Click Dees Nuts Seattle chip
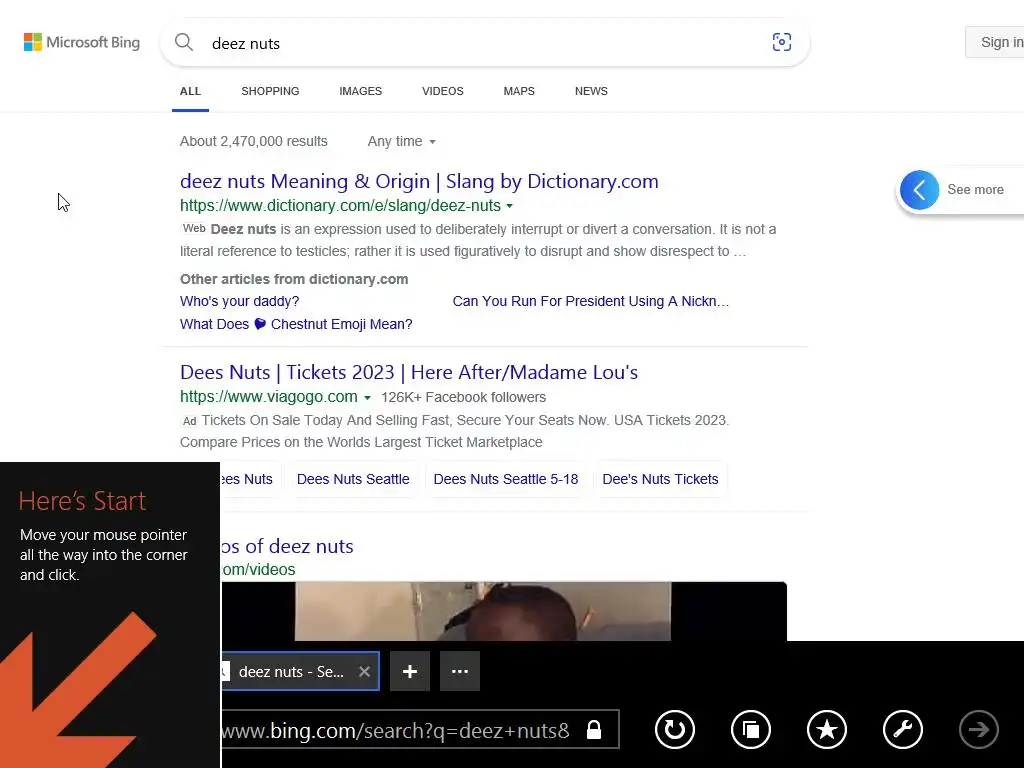1024x768 pixels. coord(353,479)
